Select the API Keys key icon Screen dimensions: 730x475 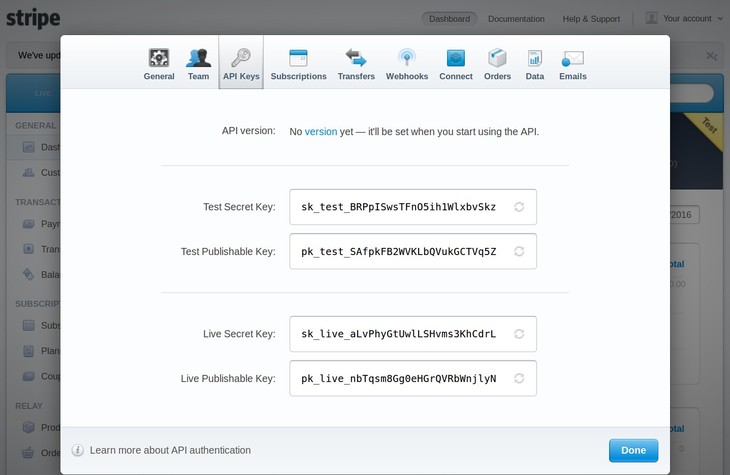241,58
